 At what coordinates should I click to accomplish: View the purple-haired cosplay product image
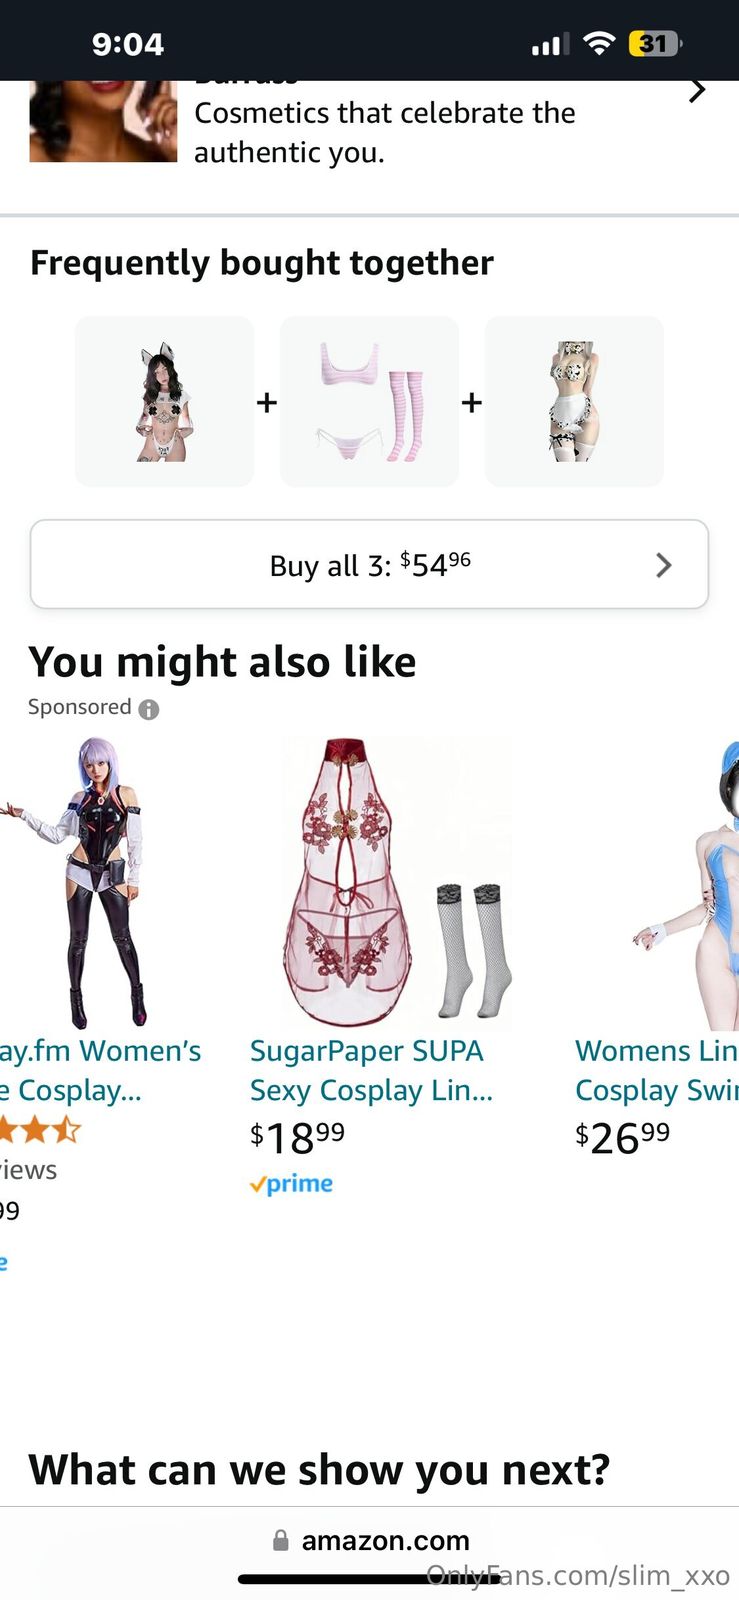point(85,883)
